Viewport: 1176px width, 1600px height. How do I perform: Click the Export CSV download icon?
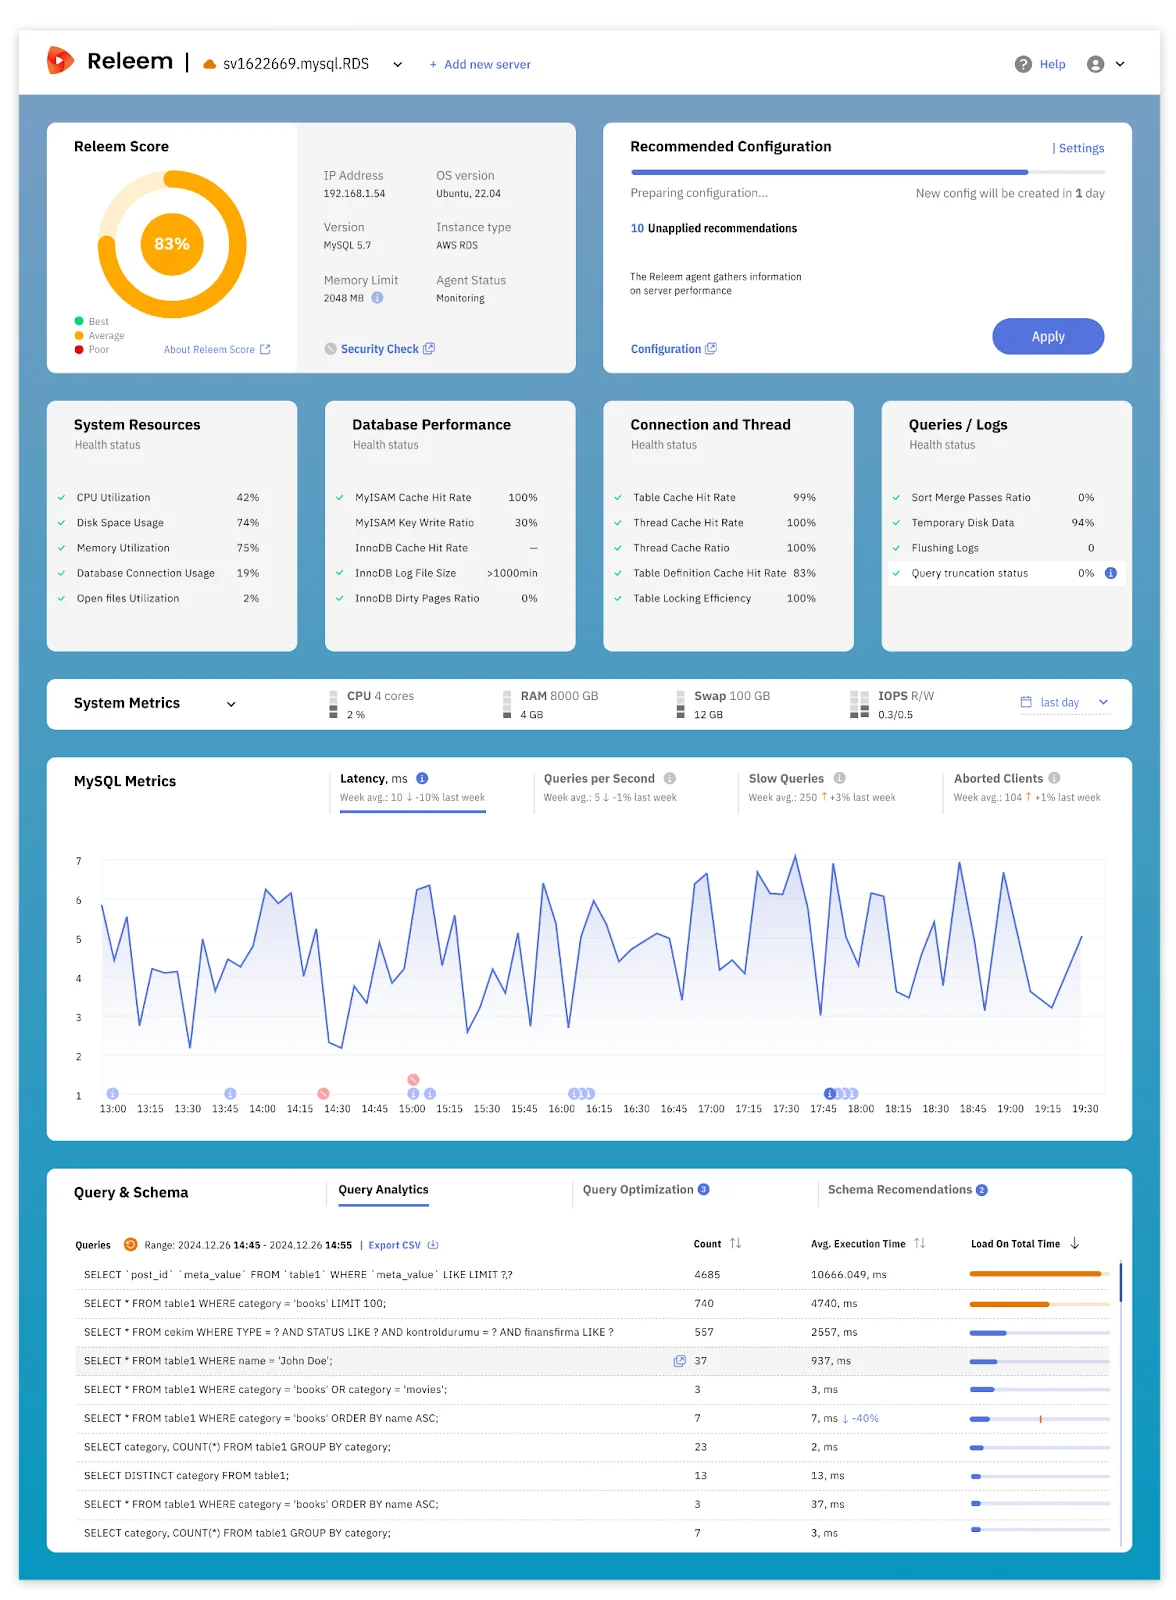click(x=433, y=1245)
